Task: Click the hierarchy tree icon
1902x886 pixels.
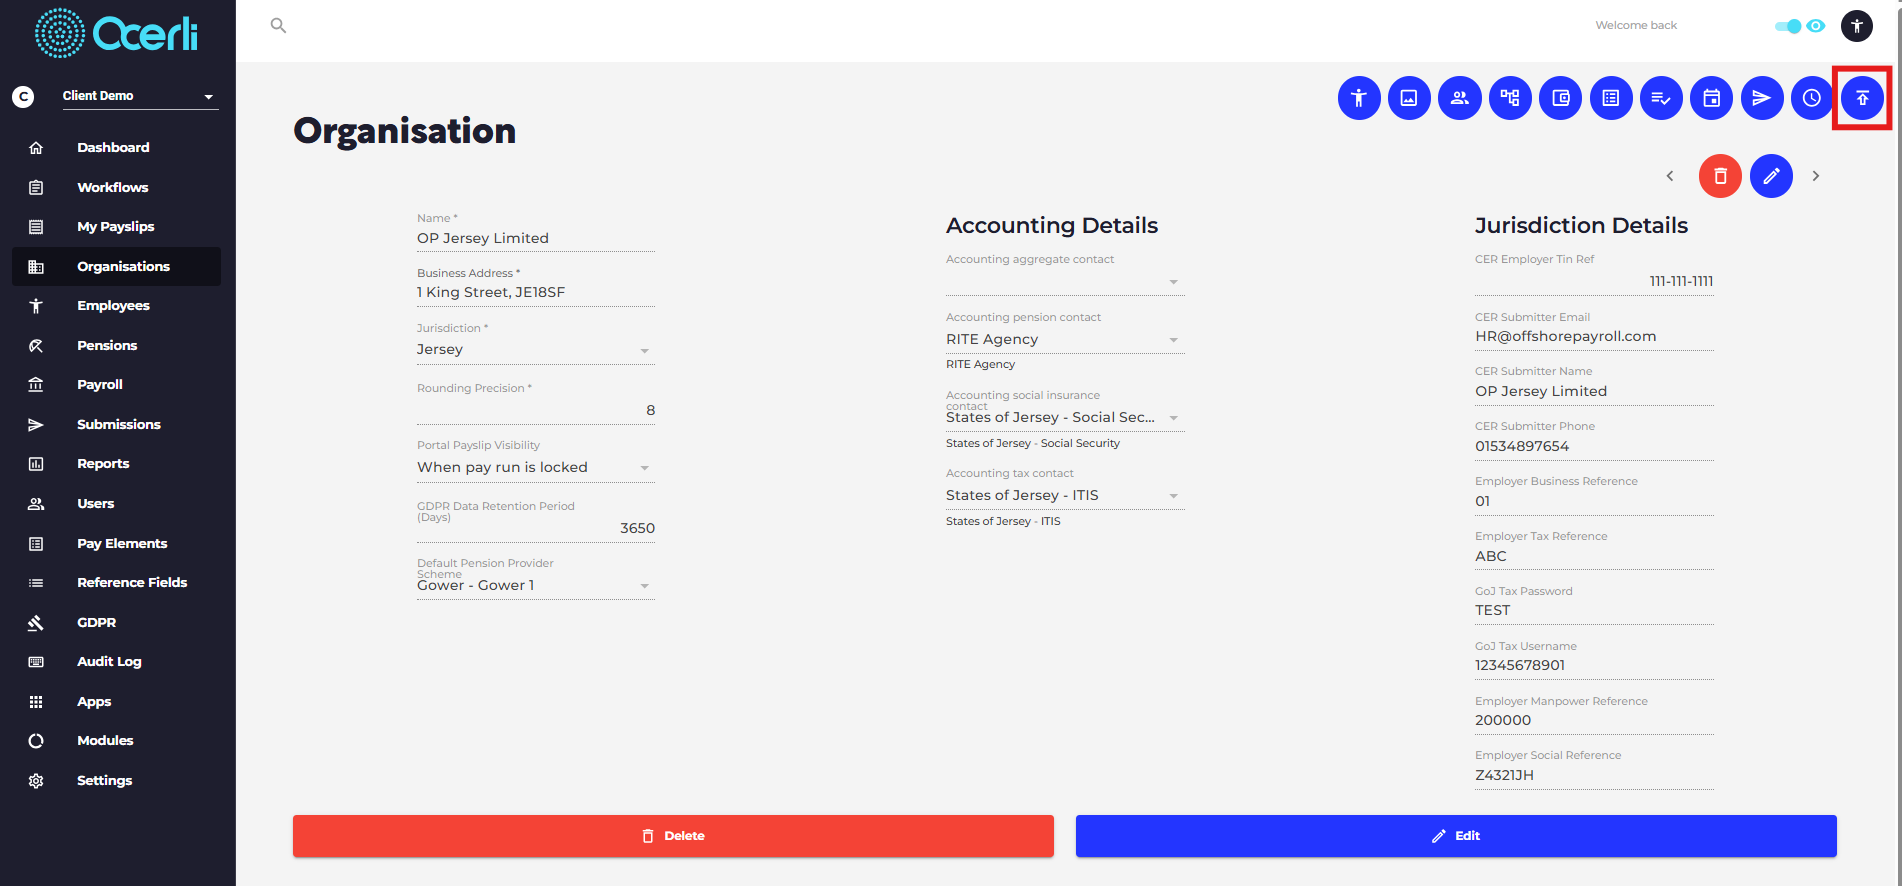Action: pos(1510,98)
